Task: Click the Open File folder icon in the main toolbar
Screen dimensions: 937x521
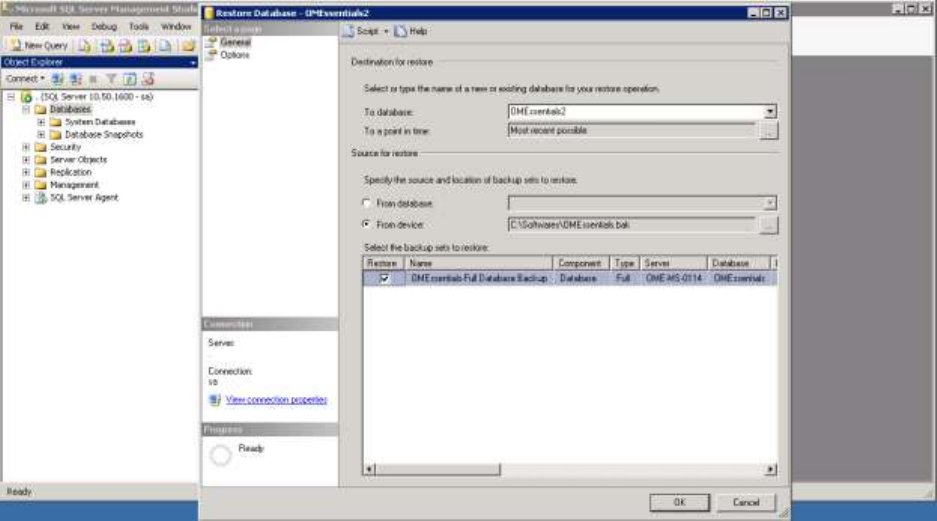Action: click(x=188, y=45)
